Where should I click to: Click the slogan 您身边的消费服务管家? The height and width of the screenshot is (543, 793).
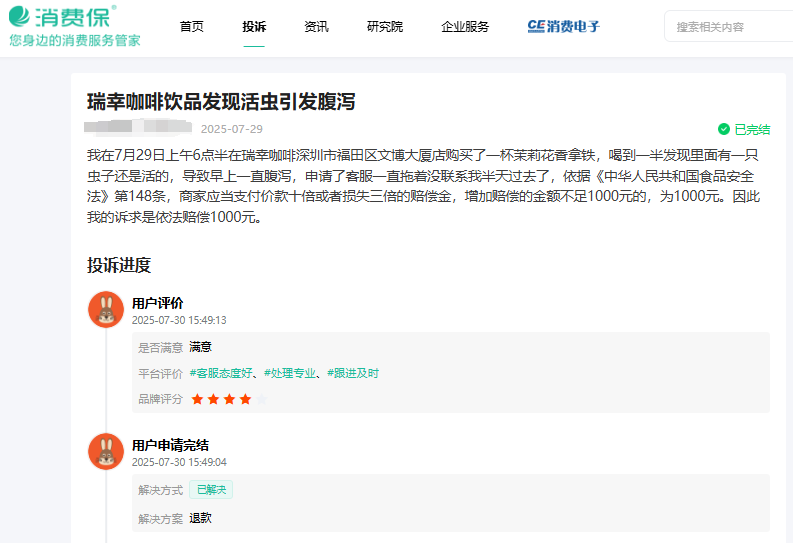[75, 40]
